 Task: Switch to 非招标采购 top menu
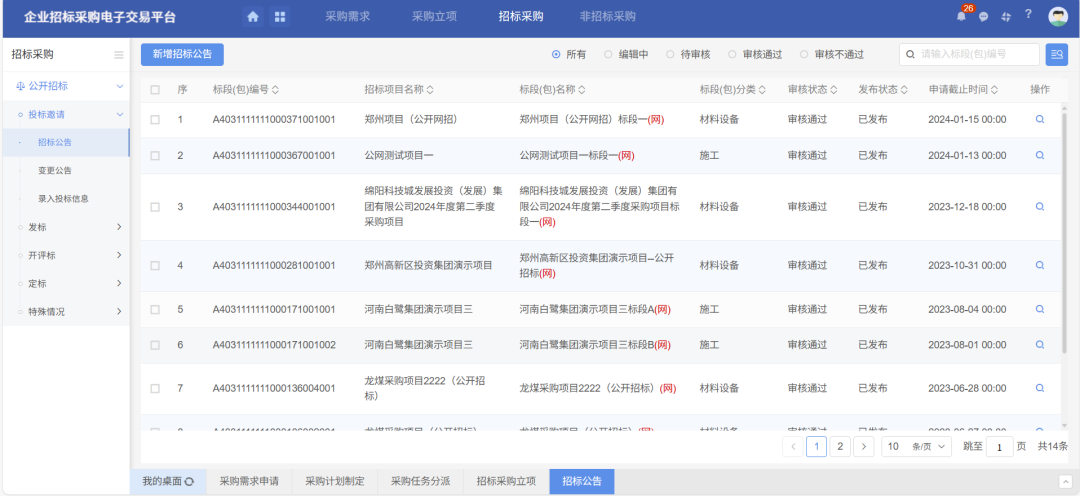[x=607, y=17]
